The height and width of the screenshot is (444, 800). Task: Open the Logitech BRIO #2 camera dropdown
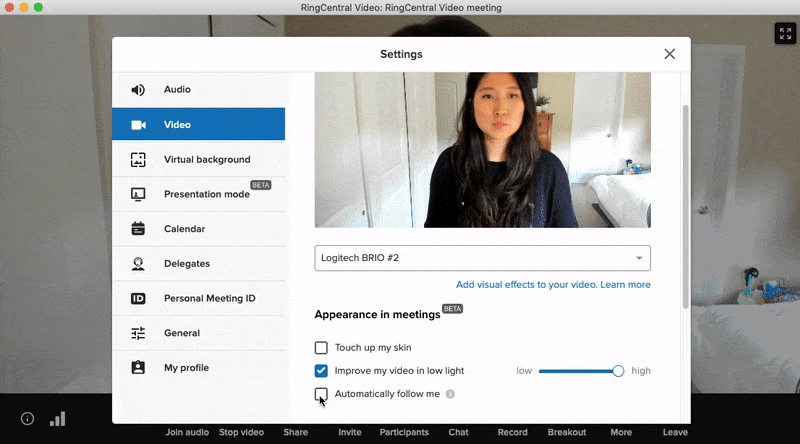point(482,258)
